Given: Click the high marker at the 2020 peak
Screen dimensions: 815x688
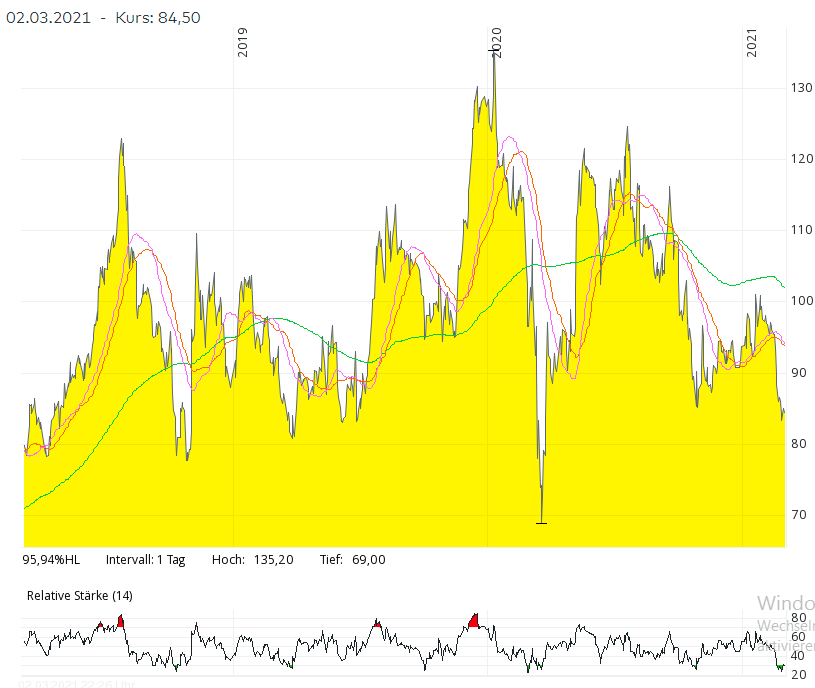Looking at the screenshot, I should click(x=494, y=51).
